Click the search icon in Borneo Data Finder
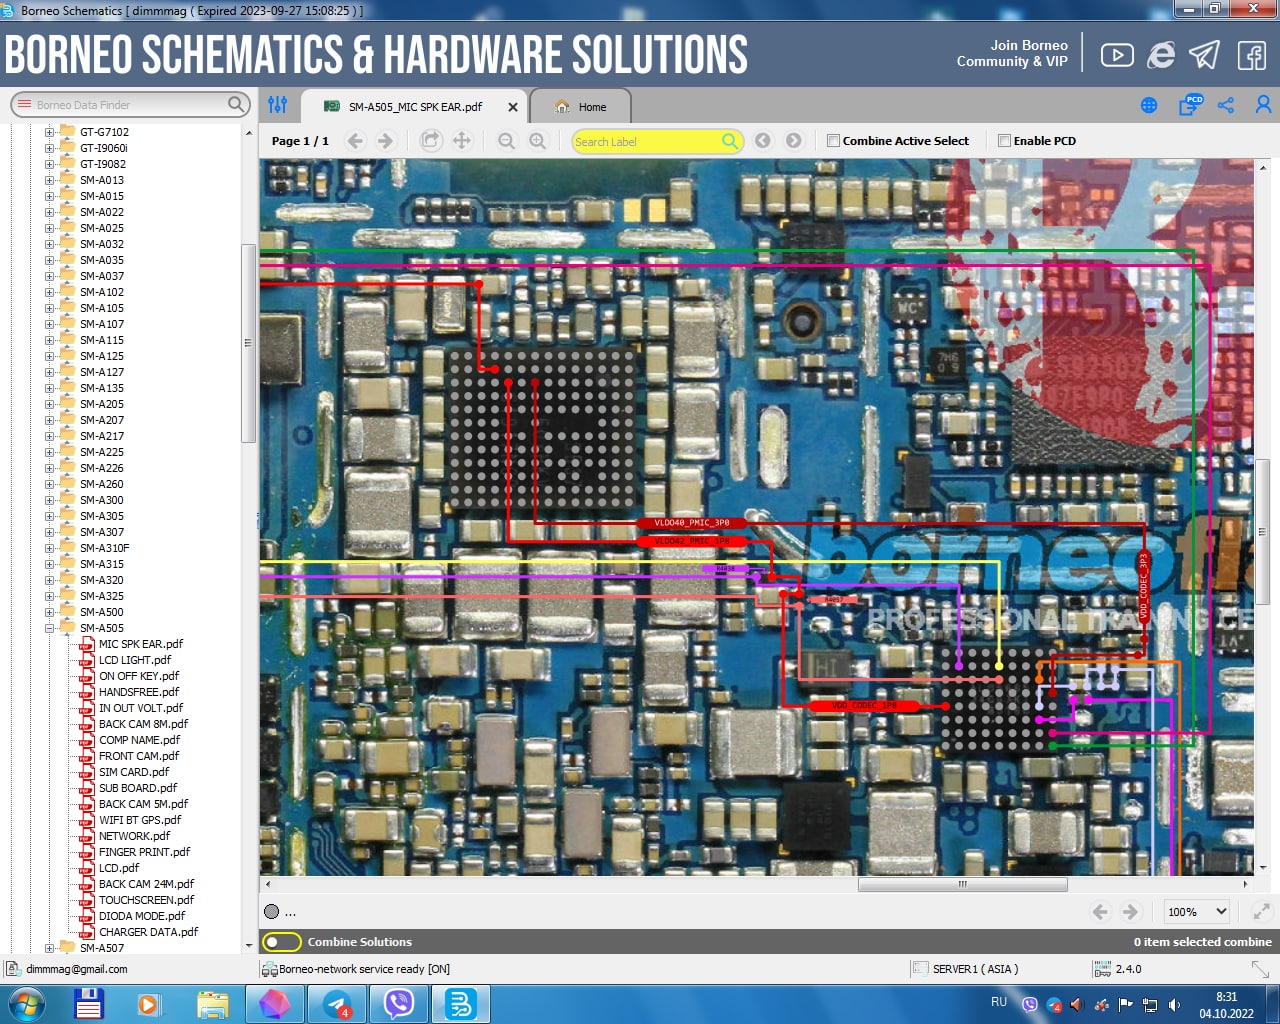The height and width of the screenshot is (1024, 1280). pyautogui.click(x=236, y=104)
